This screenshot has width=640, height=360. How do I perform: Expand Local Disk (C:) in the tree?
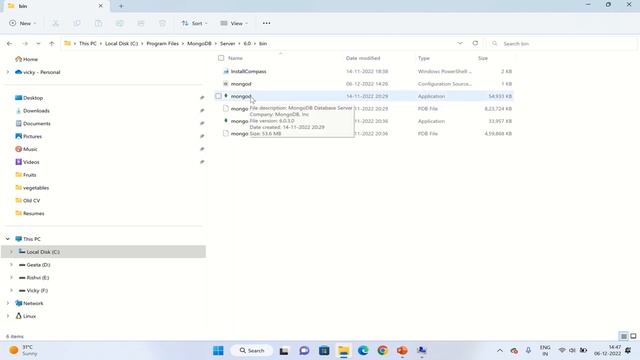coord(11,252)
